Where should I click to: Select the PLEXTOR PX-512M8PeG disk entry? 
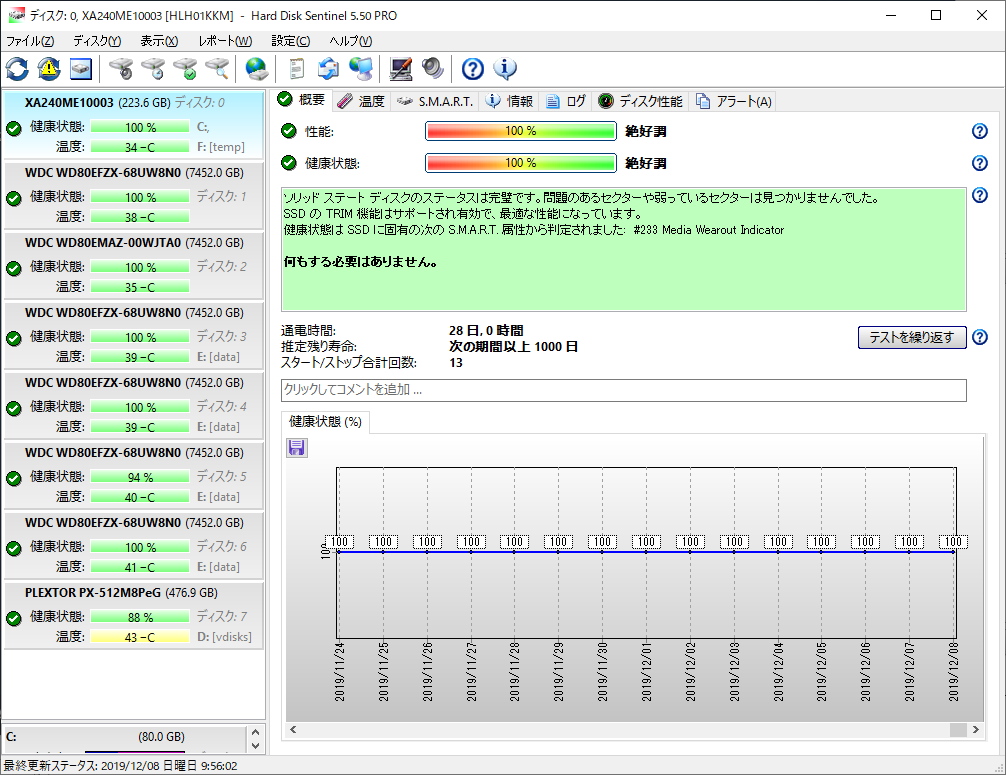point(134,615)
